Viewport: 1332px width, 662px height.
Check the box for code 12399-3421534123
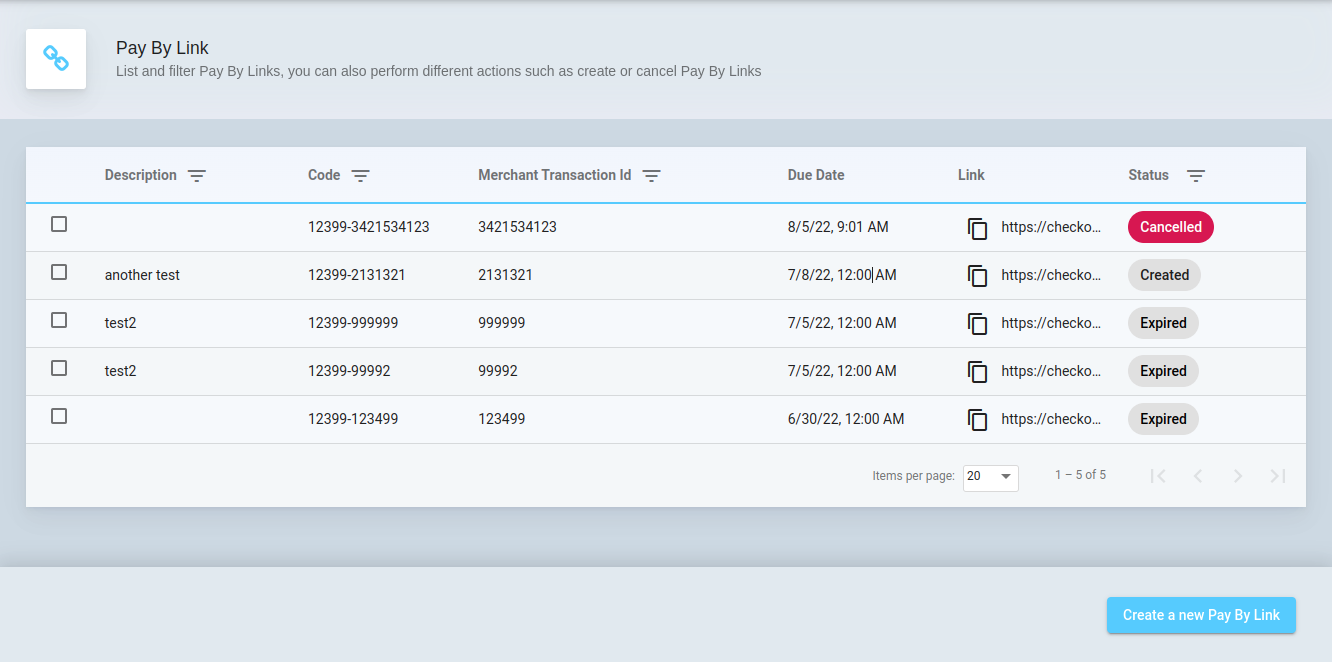pos(59,224)
